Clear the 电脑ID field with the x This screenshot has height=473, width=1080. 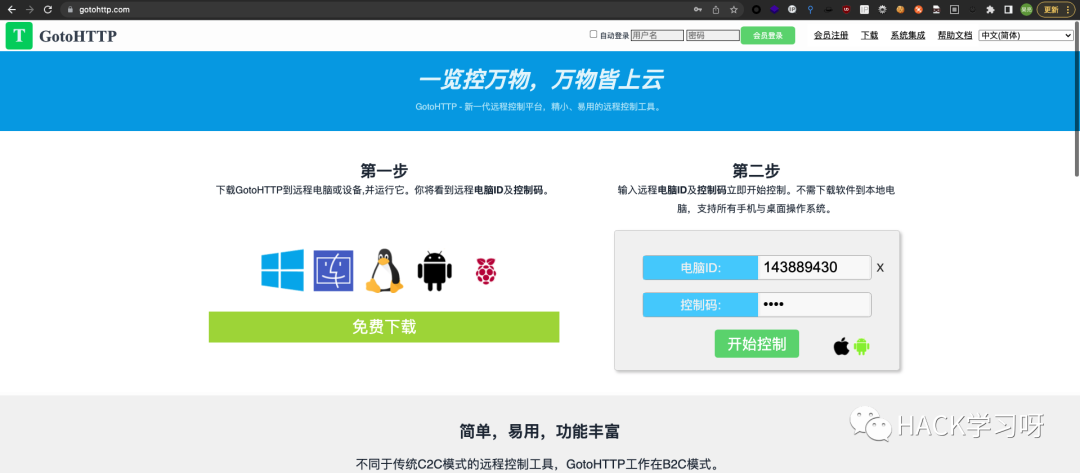(x=880, y=268)
